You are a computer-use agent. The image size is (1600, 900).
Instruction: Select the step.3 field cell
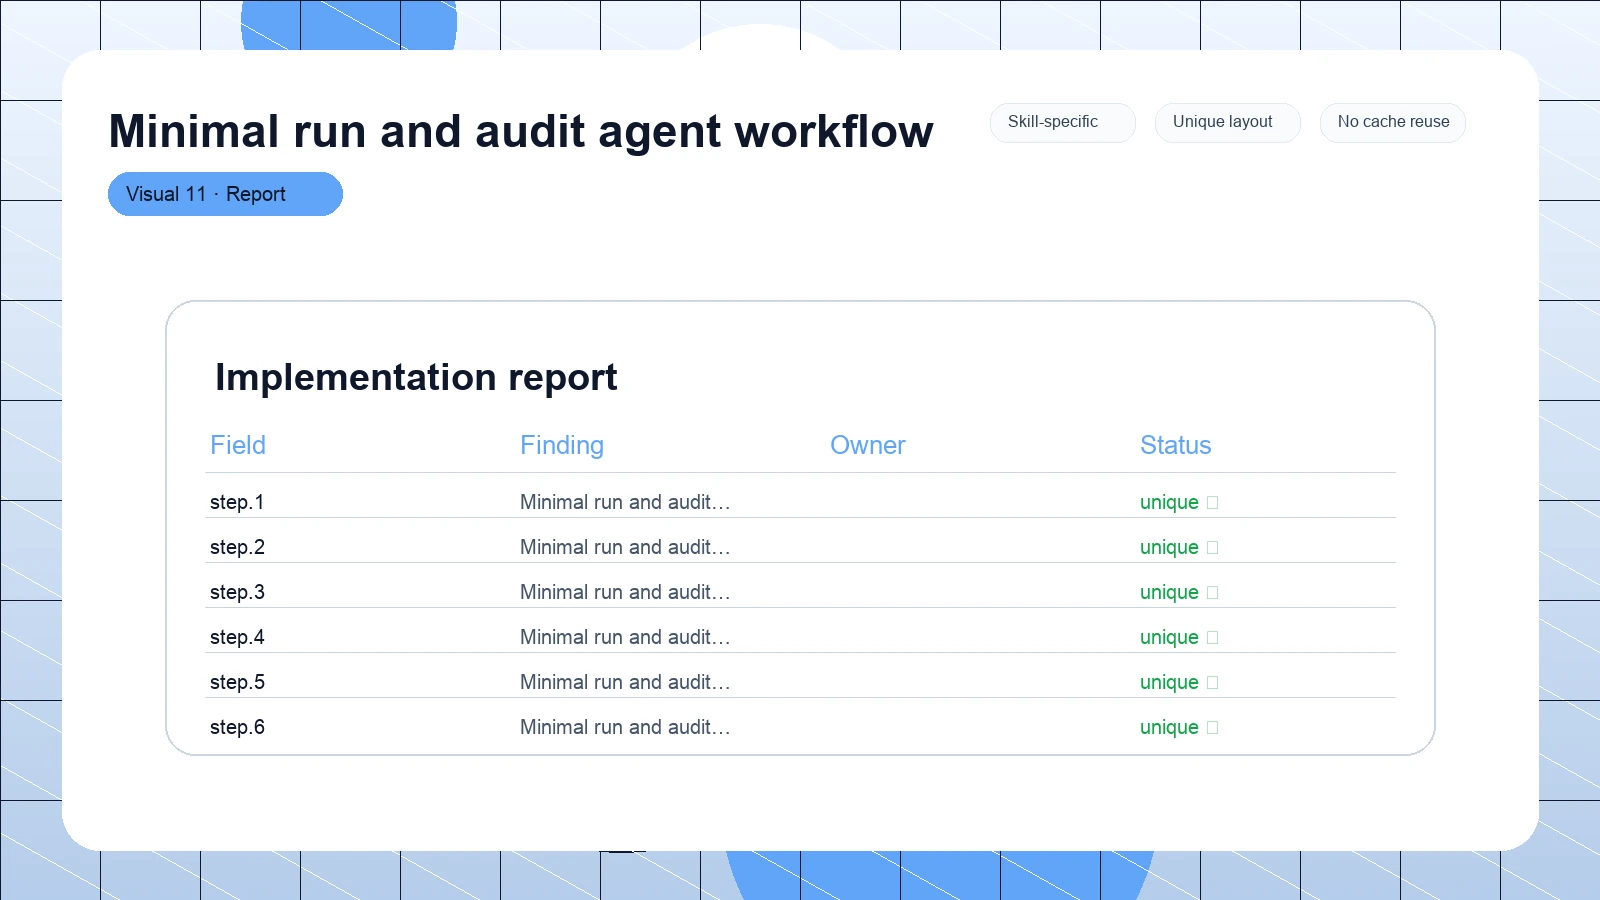pyautogui.click(x=237, y=592)
